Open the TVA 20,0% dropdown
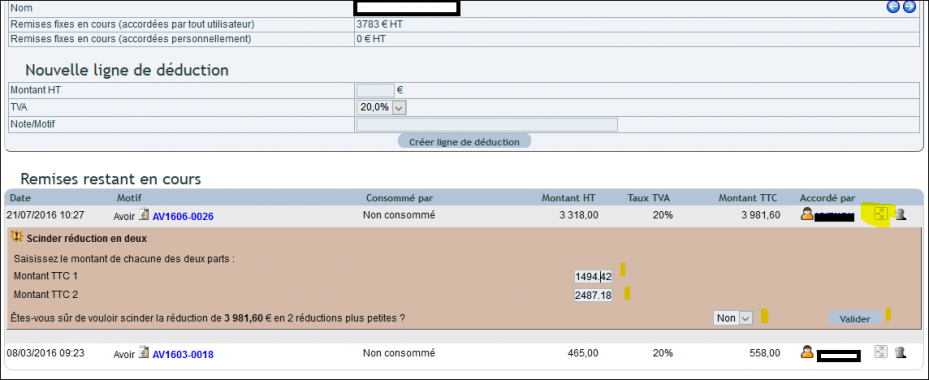Image resolution: width=929 pixels, height=380 pixels. point(382,107)
